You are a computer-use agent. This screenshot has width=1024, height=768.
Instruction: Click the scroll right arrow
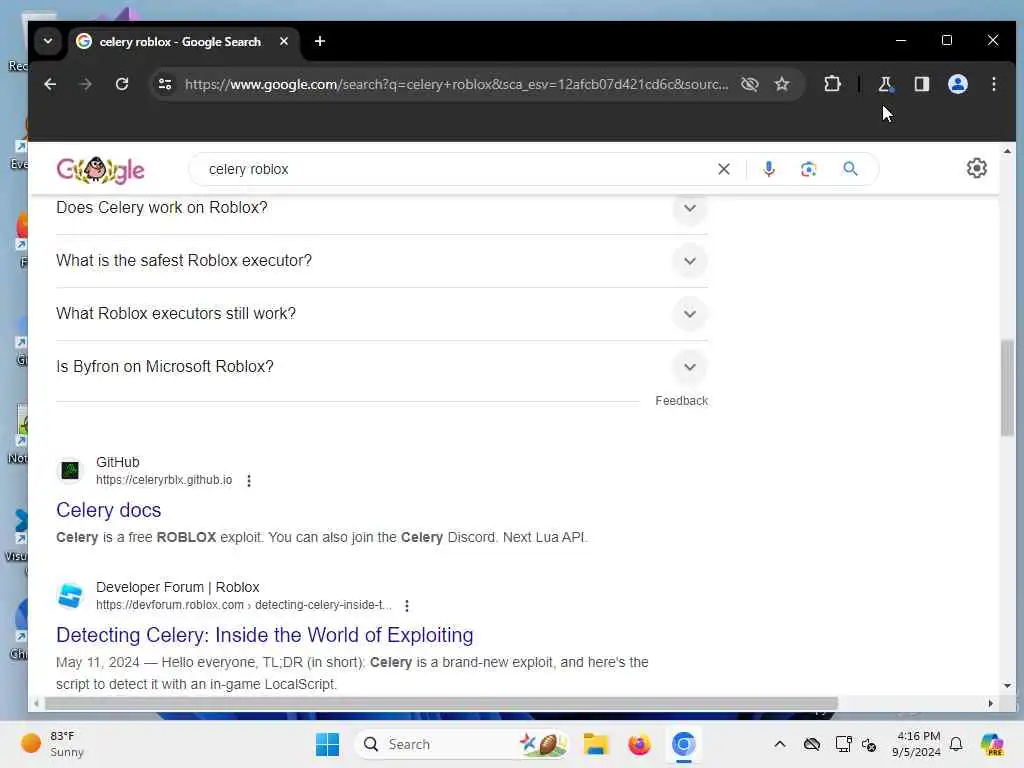(991, 704)
